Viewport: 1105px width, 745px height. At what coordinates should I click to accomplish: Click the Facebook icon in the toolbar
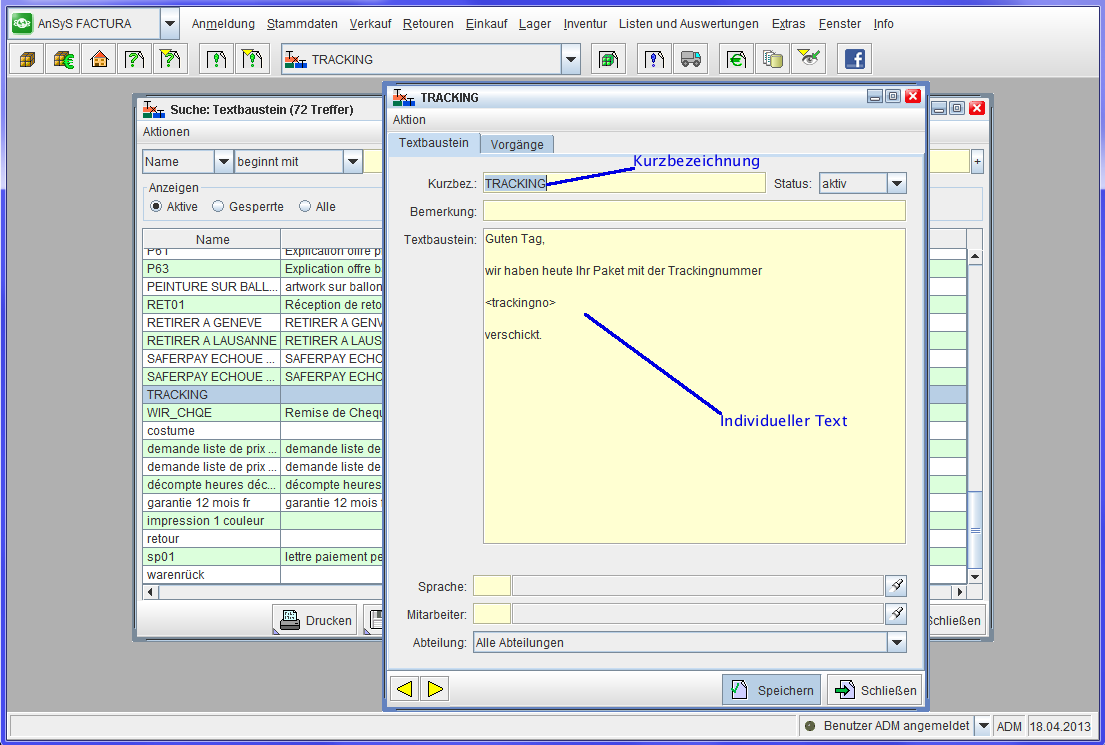point(854,60)
